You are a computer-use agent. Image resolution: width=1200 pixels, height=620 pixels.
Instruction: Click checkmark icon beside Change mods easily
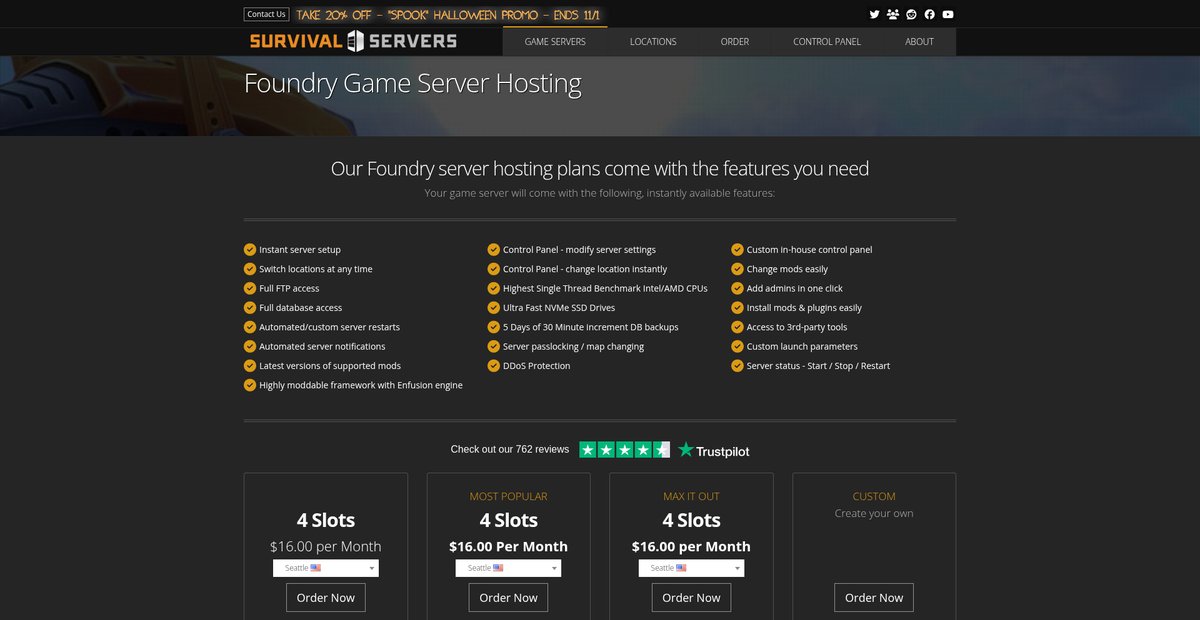(738, 269)
